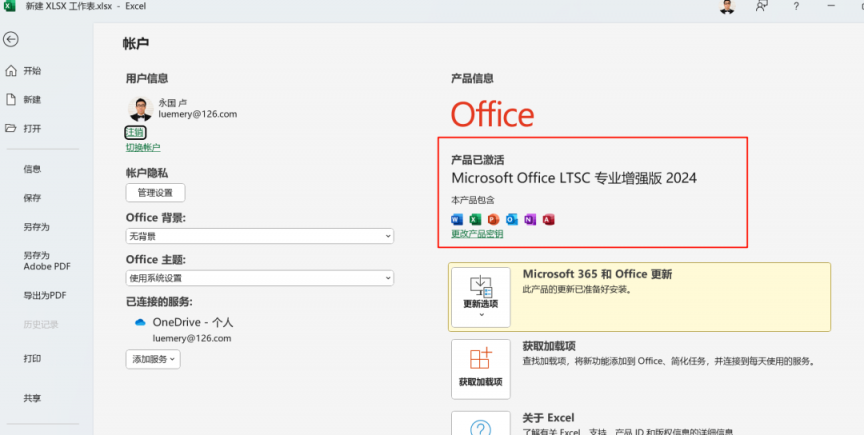Open the 开始 (Home) page
The width and height of the screenshot is (864, 435).
coord(32,71)
